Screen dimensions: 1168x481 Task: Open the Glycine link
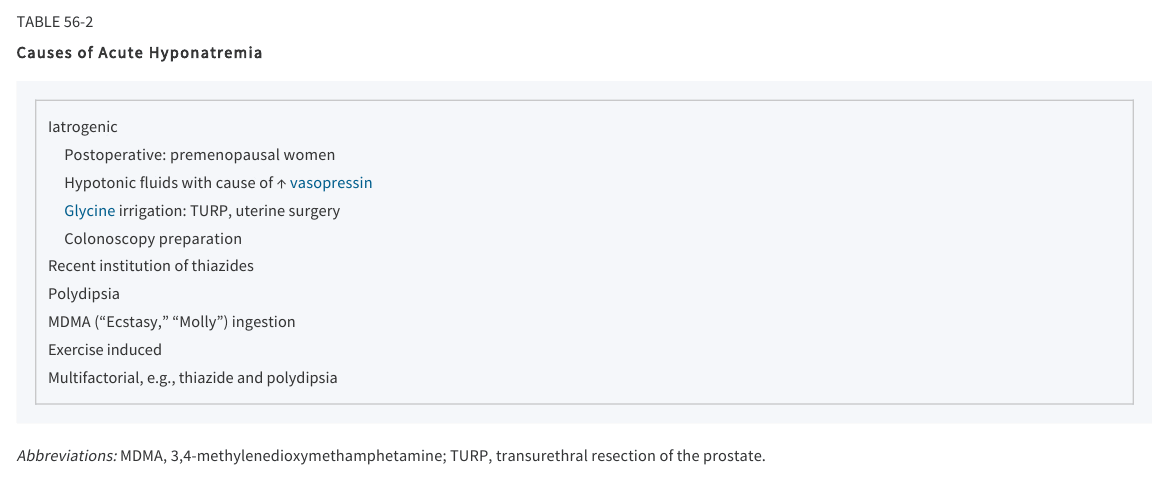(x=89, y=211)
